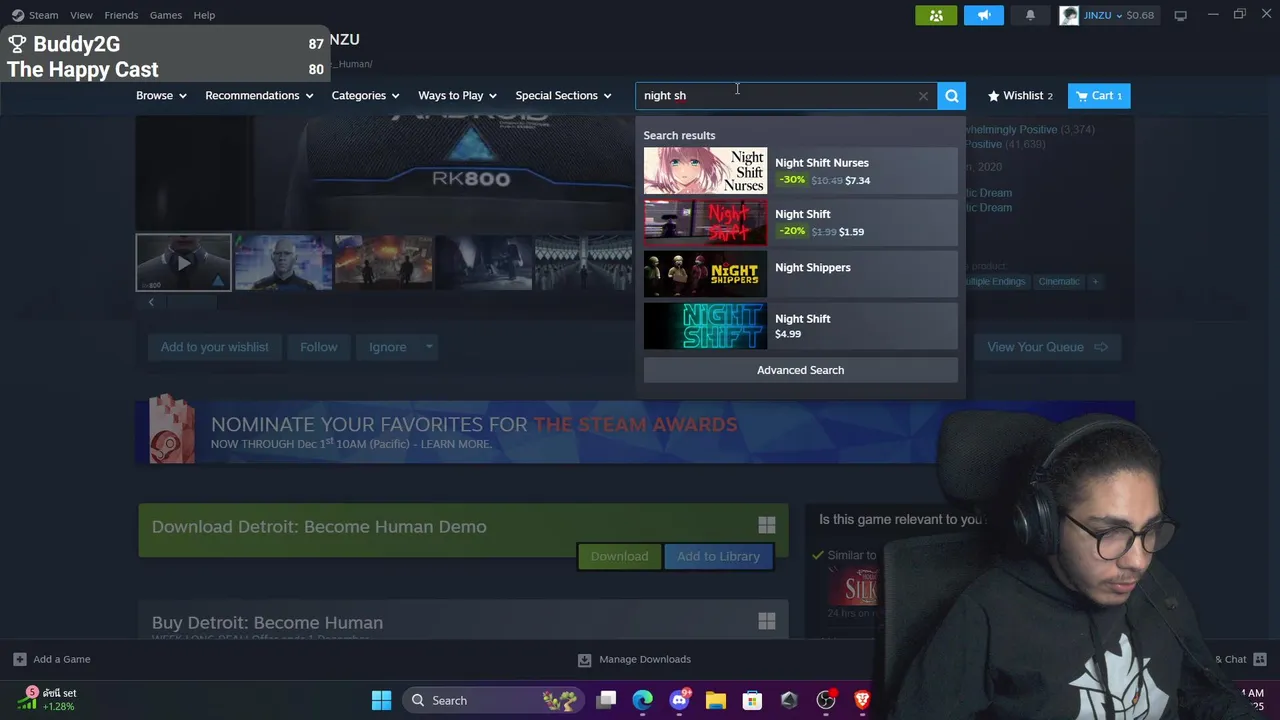Select Night Shift Nurses search result
This screenshot has height=720, width=1280.
coord(800,171)
